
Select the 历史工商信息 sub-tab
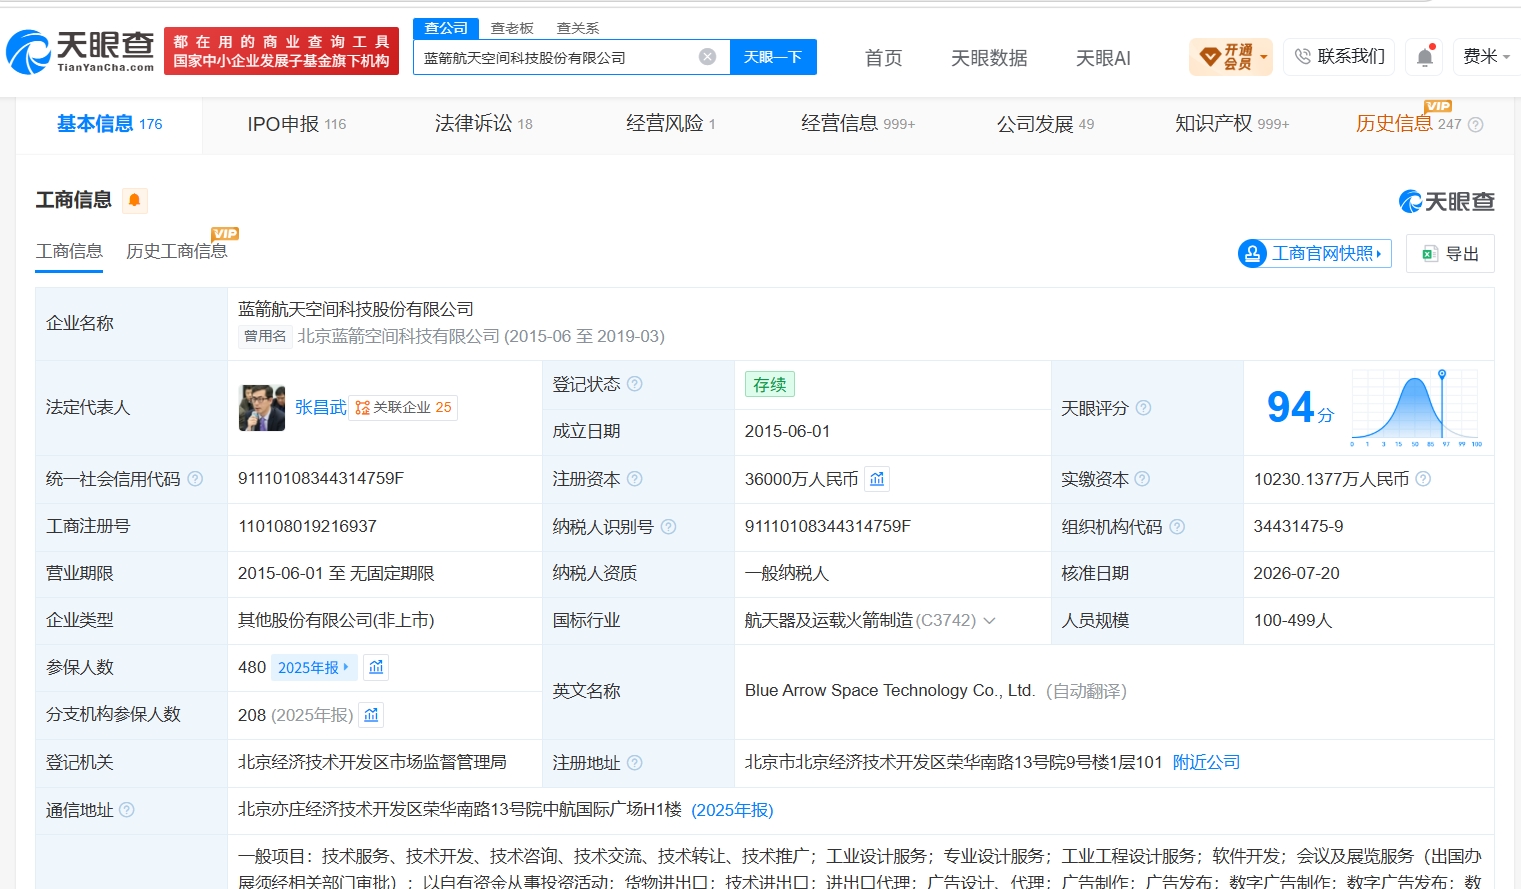pyautogui.click(x=177, y=251)
